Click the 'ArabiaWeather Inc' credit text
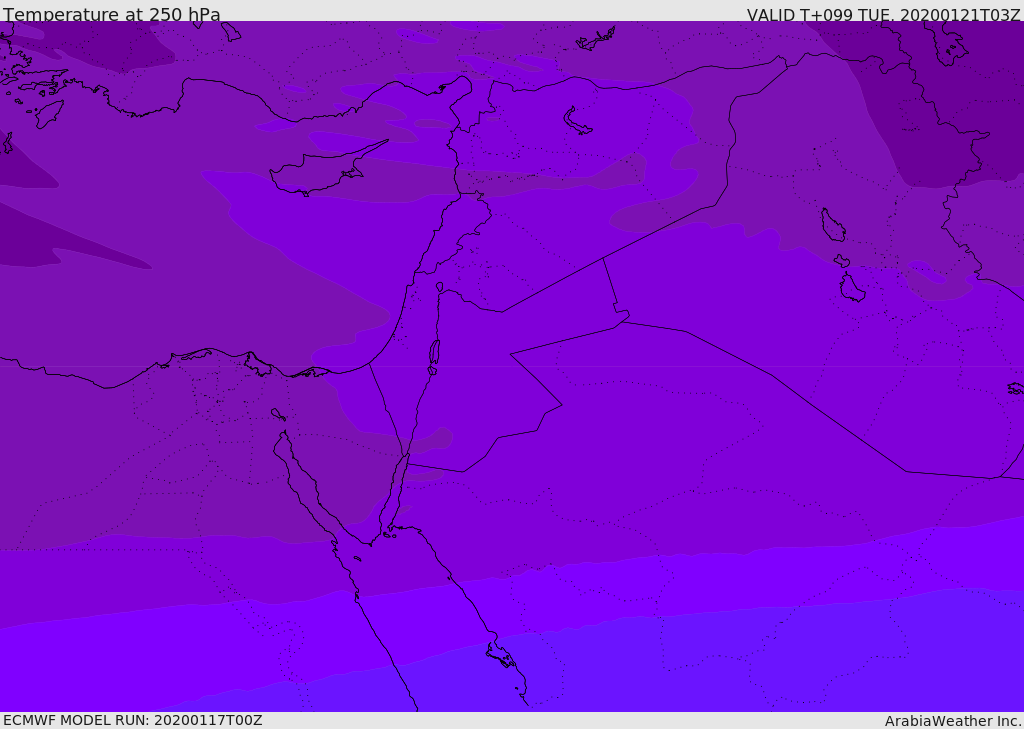The image size is (1024, 729). 953,721
